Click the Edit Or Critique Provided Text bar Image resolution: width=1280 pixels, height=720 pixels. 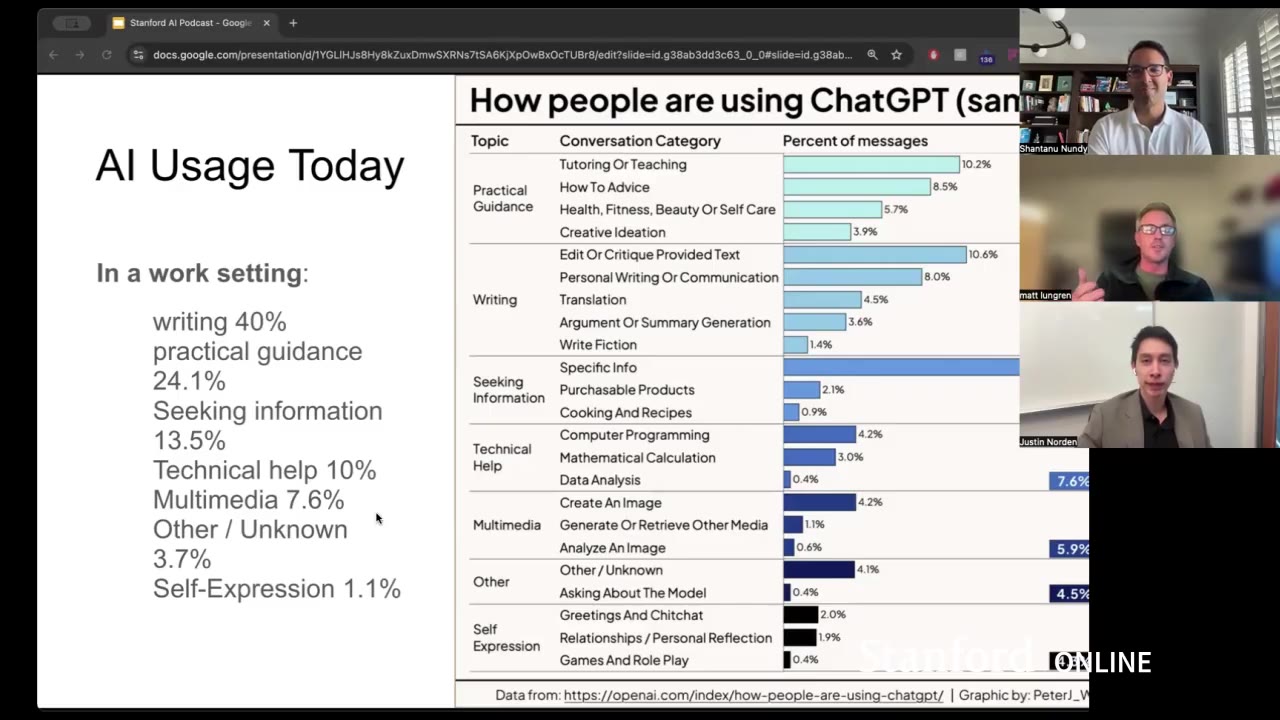click(x=874, y=255)
